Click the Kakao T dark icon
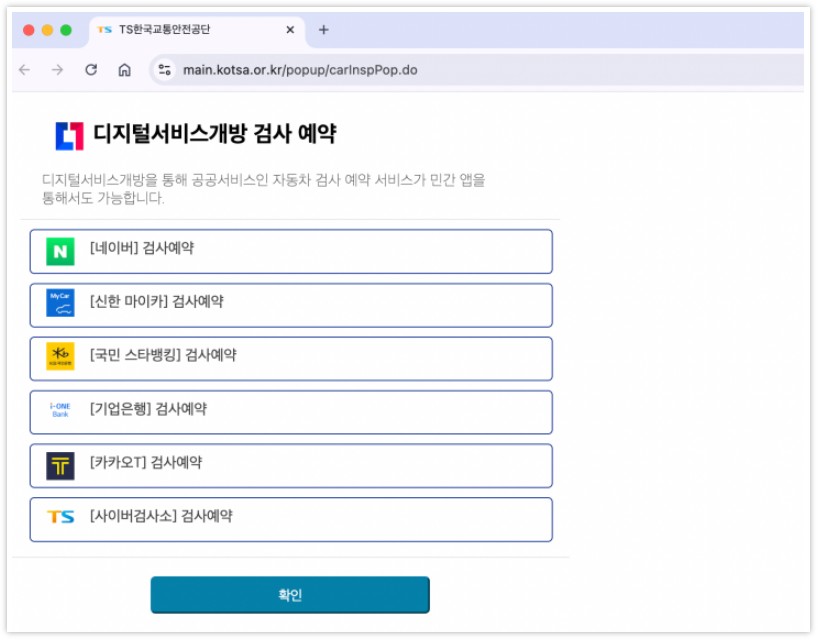The height and width of the screenshot is (640, 818). point(60,466)
